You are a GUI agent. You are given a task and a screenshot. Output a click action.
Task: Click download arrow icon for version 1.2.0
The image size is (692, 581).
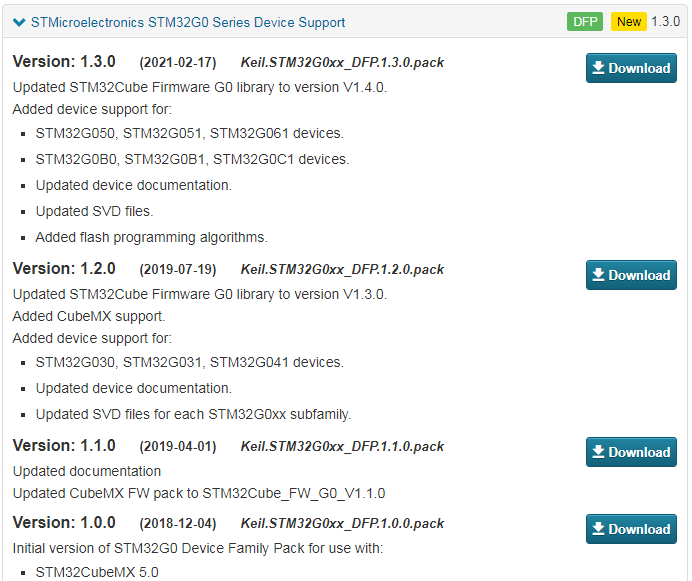598,275
